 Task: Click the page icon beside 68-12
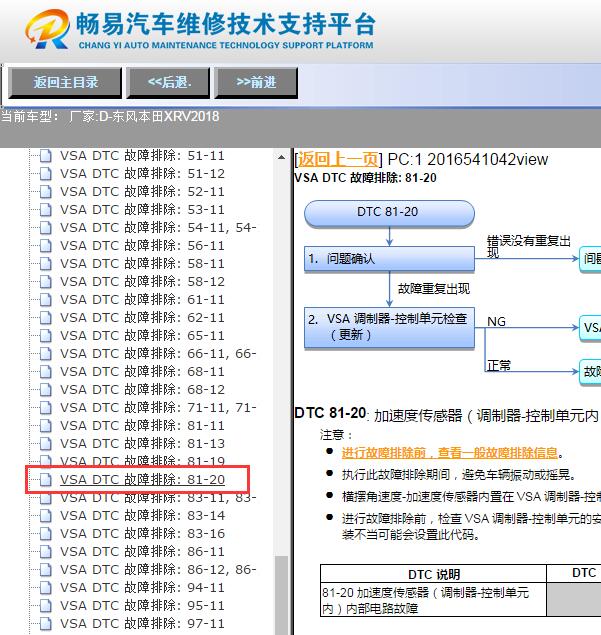coord(46,390)
